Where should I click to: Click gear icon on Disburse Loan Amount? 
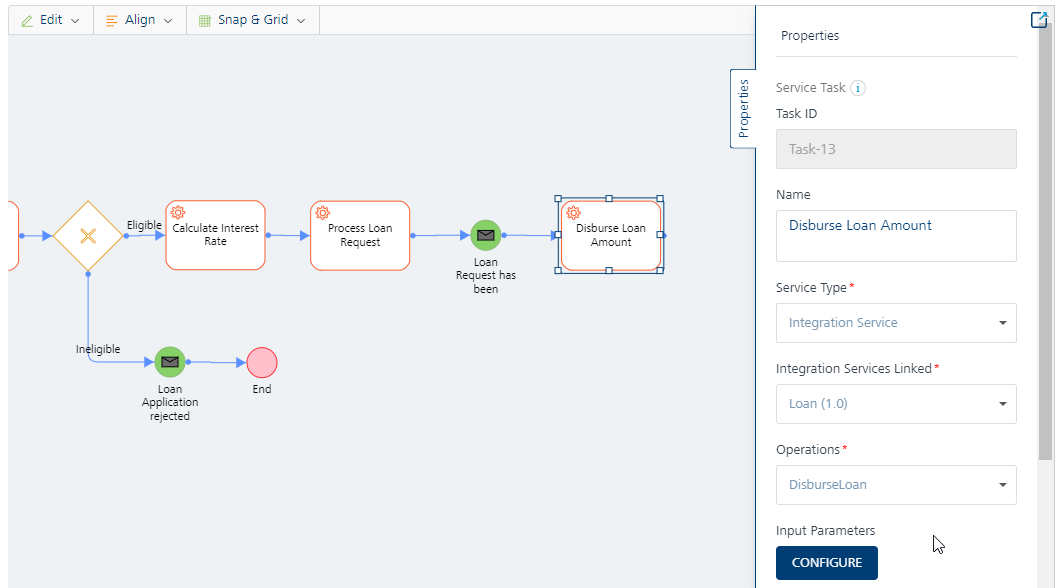[x=574, y=212]
